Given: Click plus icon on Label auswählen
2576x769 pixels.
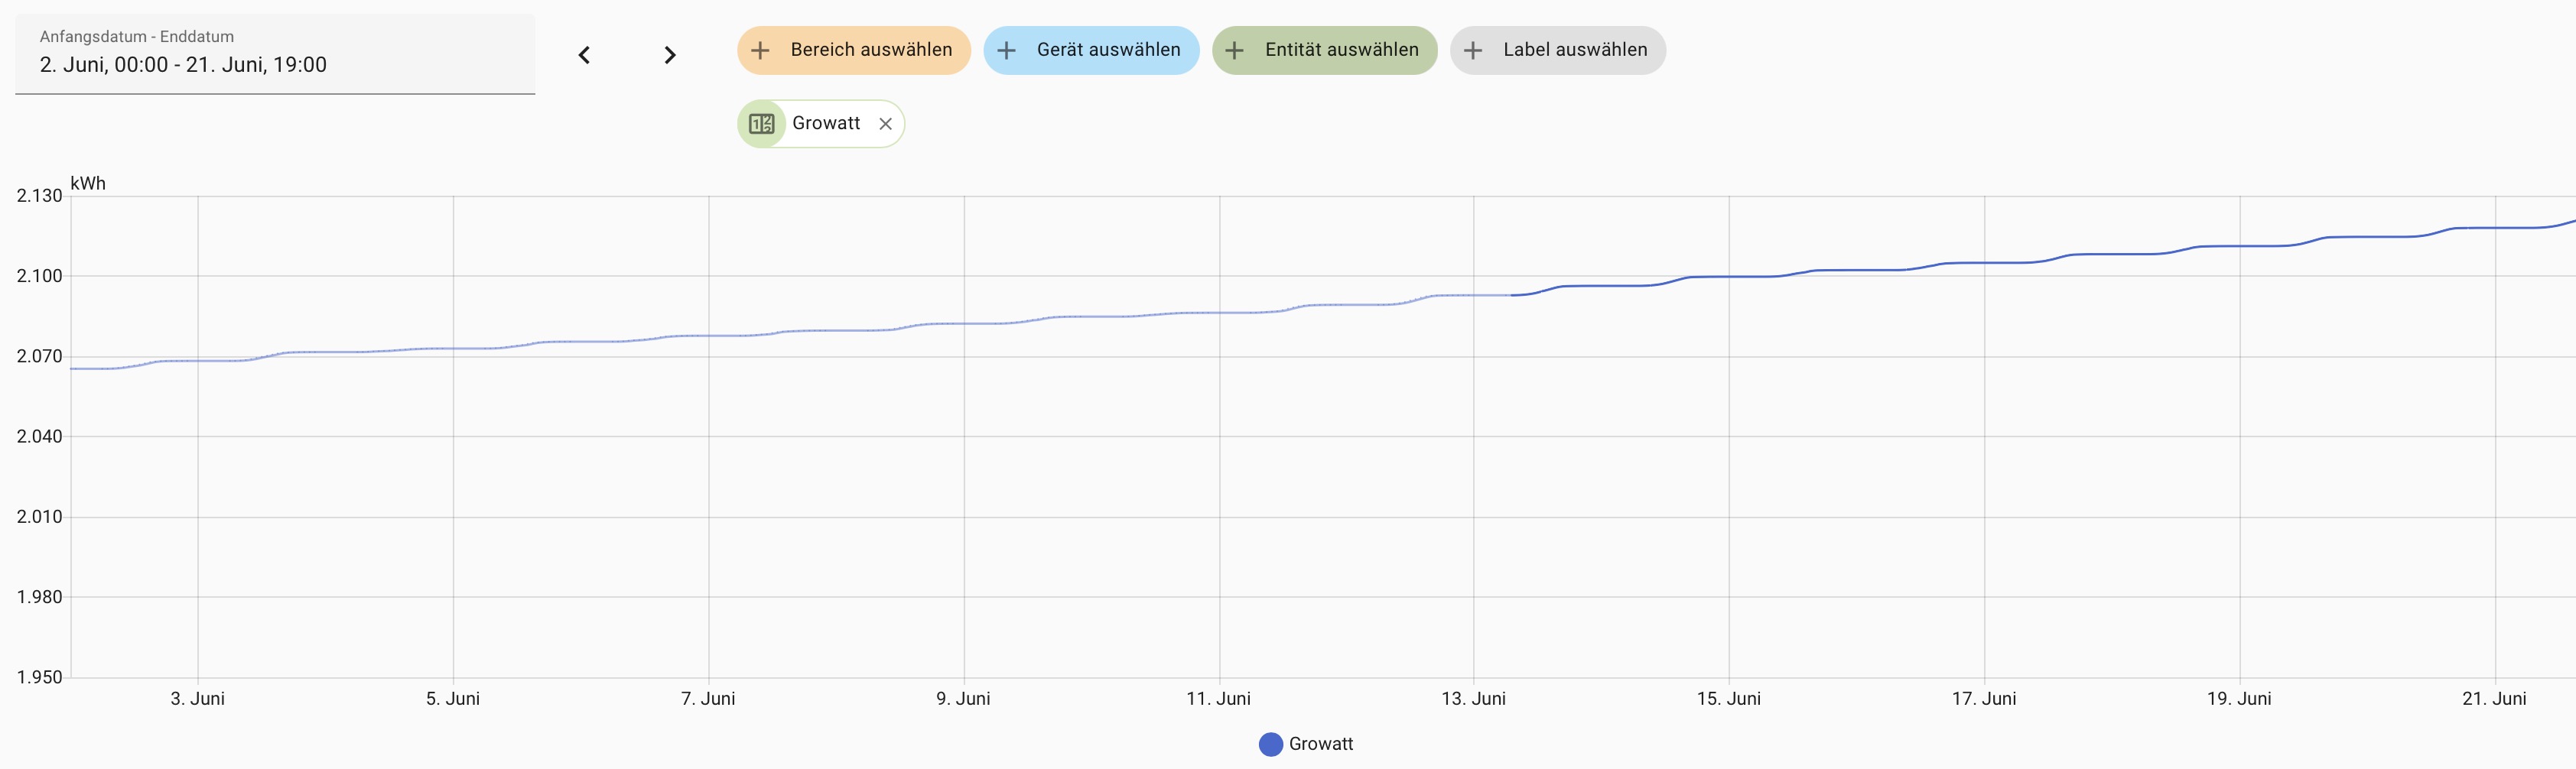Looking at the screenshot, I should [1472, 50].
